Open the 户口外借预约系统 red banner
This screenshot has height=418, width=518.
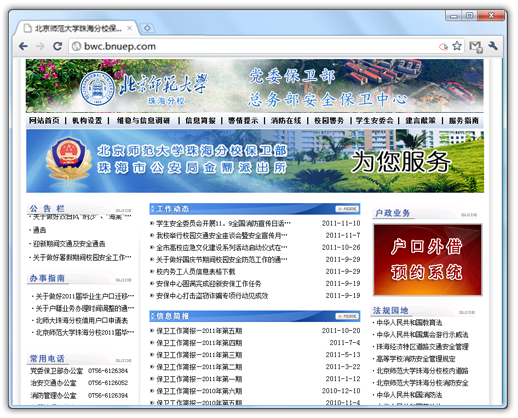point(427,260)
